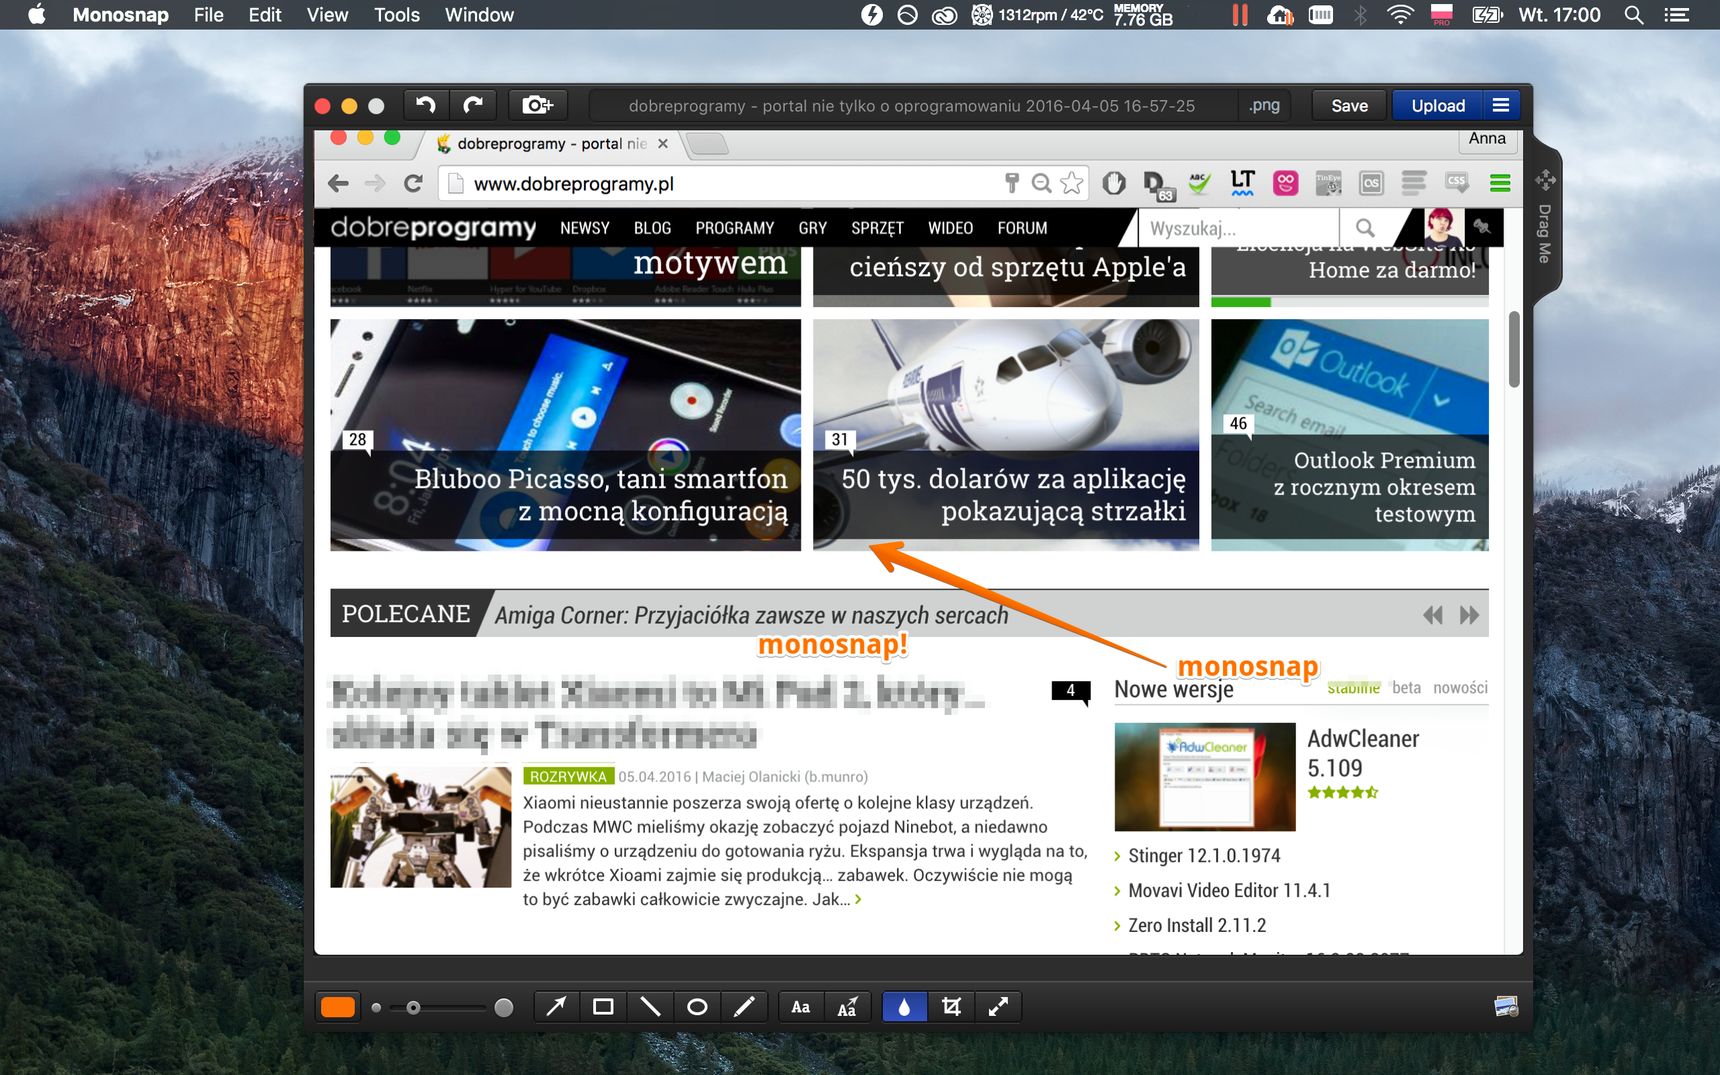Click the editor's vertical scrollbar

1514,349
